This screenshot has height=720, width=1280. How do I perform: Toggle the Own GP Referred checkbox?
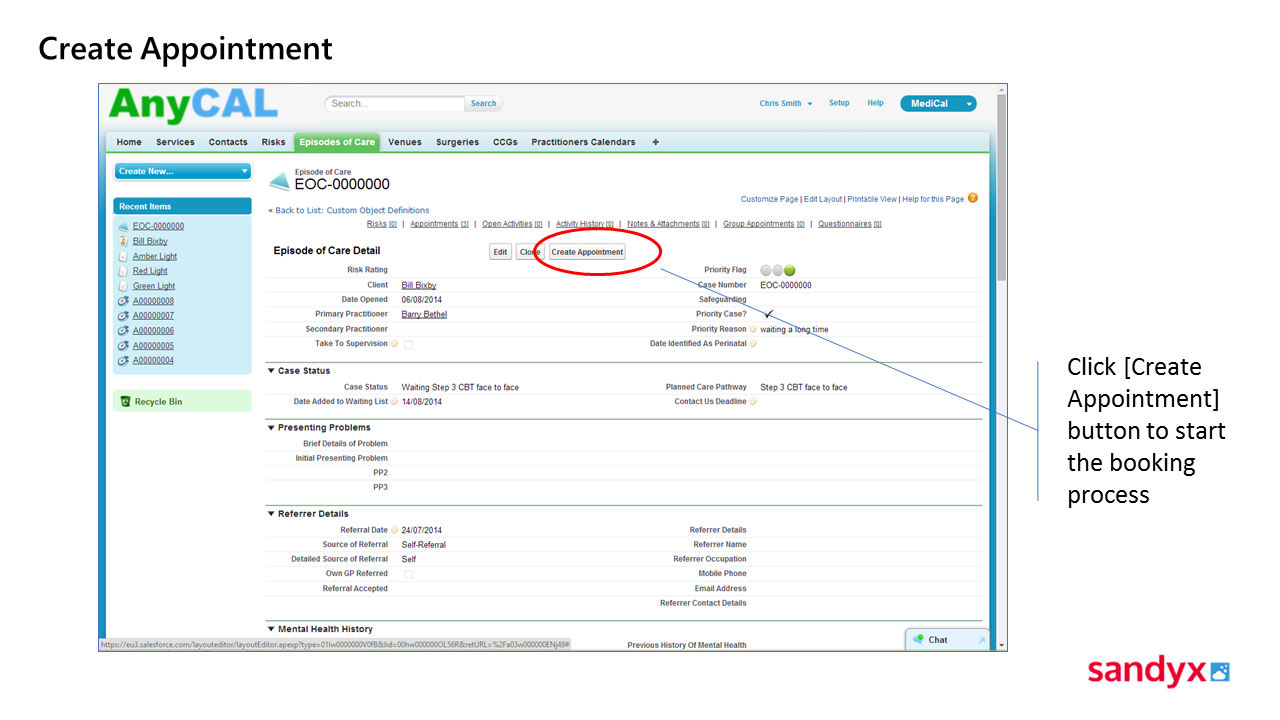tap(408, 574)
